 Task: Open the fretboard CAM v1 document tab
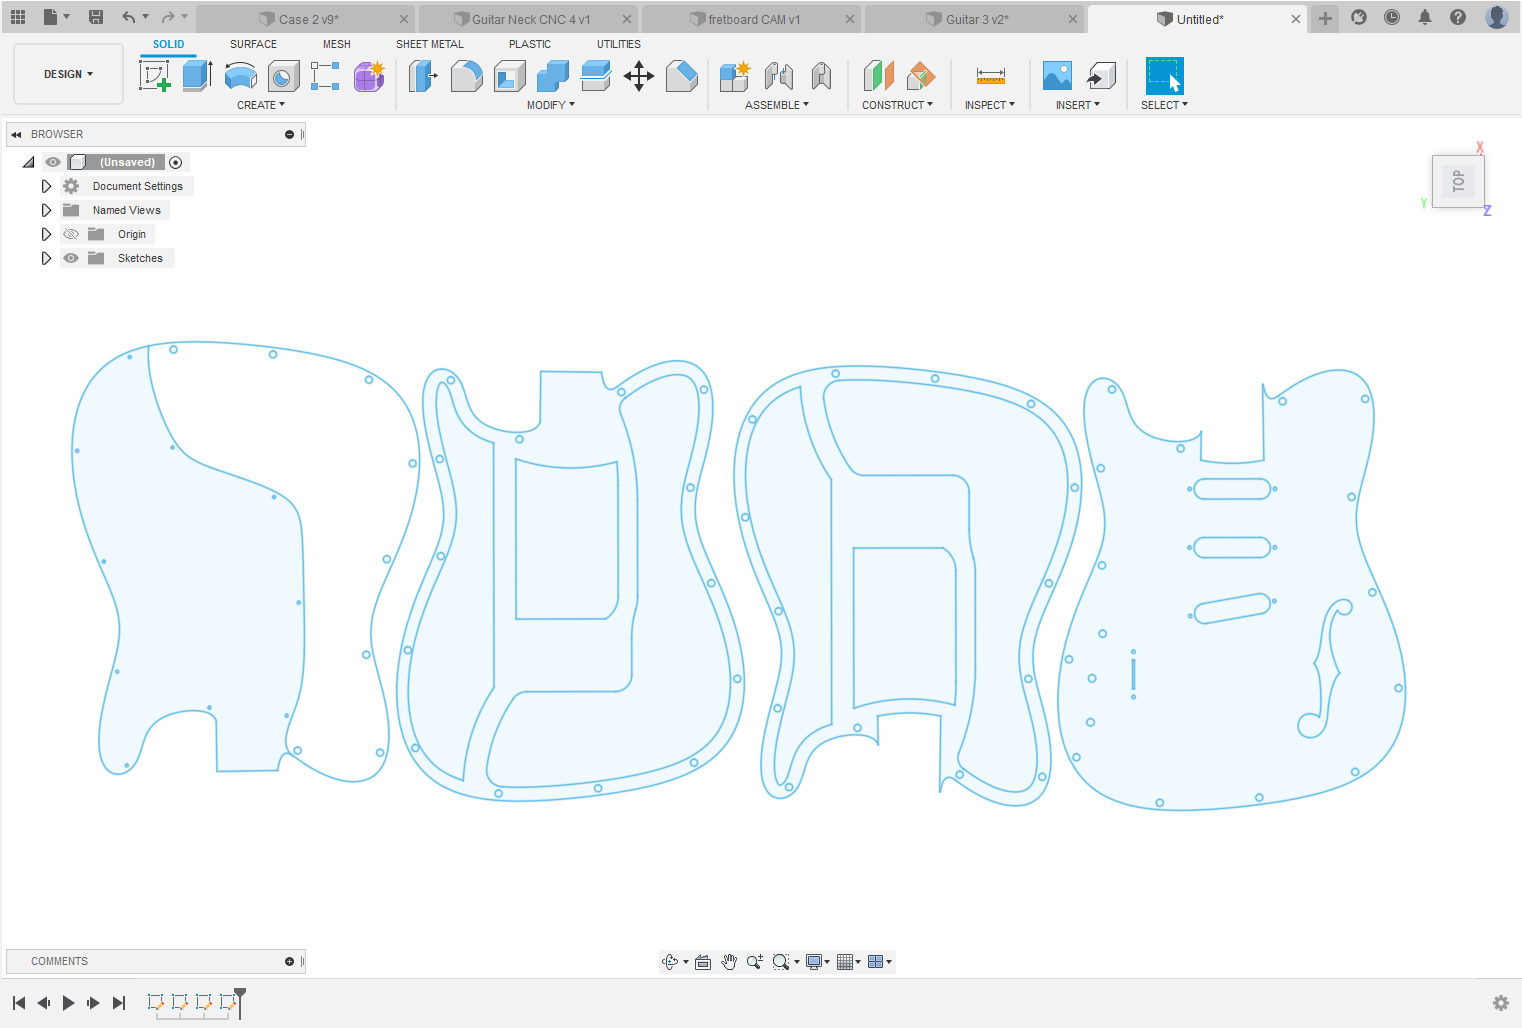point(752,19)
